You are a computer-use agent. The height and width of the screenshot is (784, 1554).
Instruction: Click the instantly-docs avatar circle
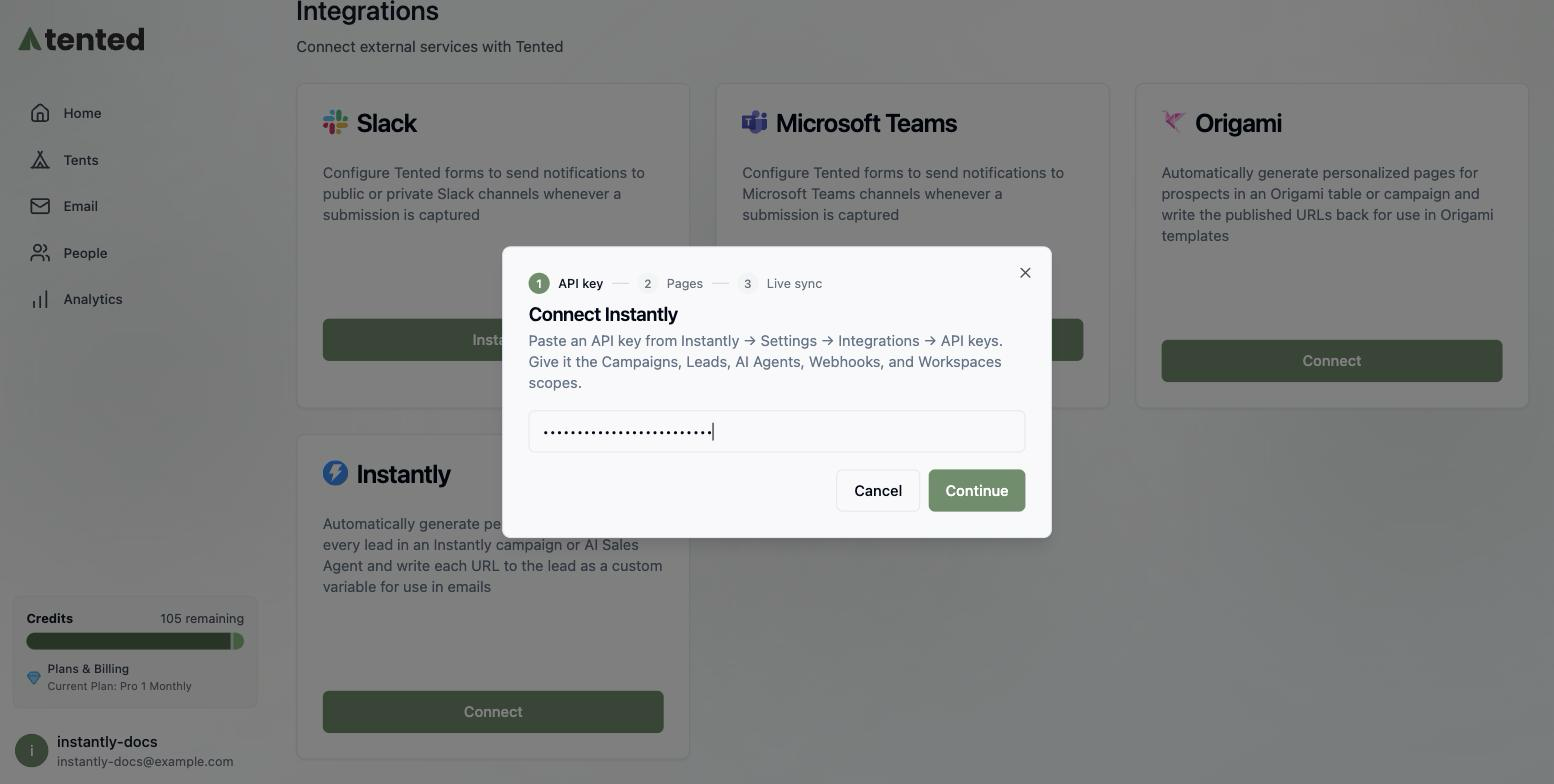pyautogui.click(x=32, y=751)
